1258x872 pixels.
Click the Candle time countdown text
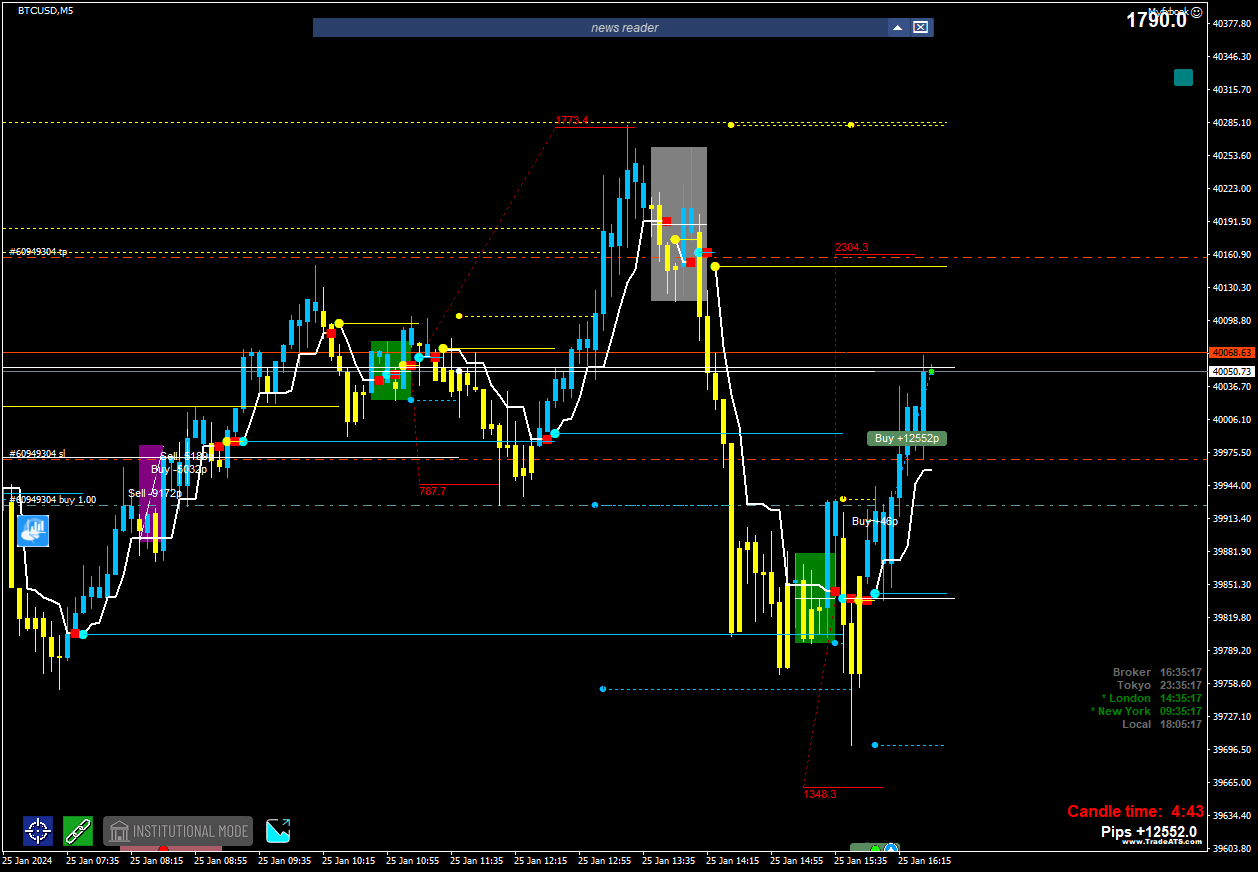(x=1135, y=812)
